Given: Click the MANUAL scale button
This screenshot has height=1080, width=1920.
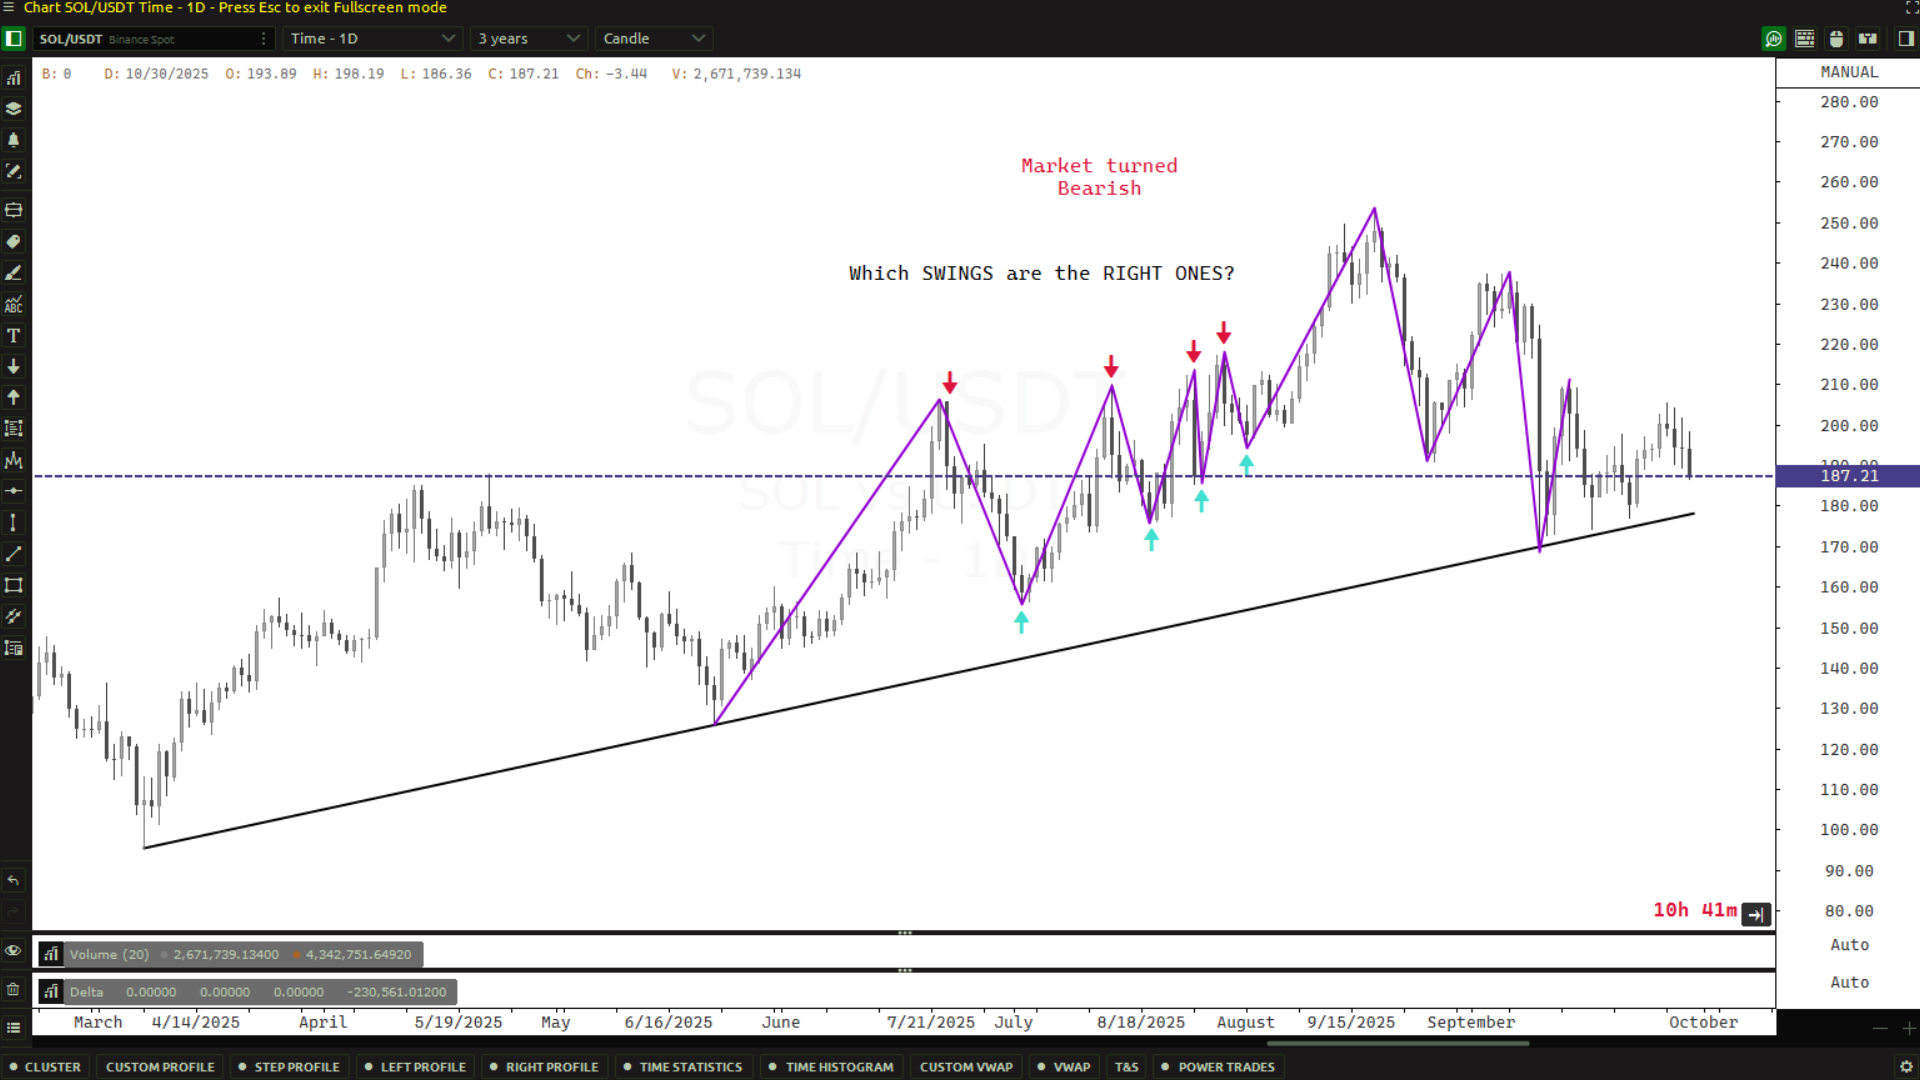Looking at the screenshot, I should tap(1849, 72).
